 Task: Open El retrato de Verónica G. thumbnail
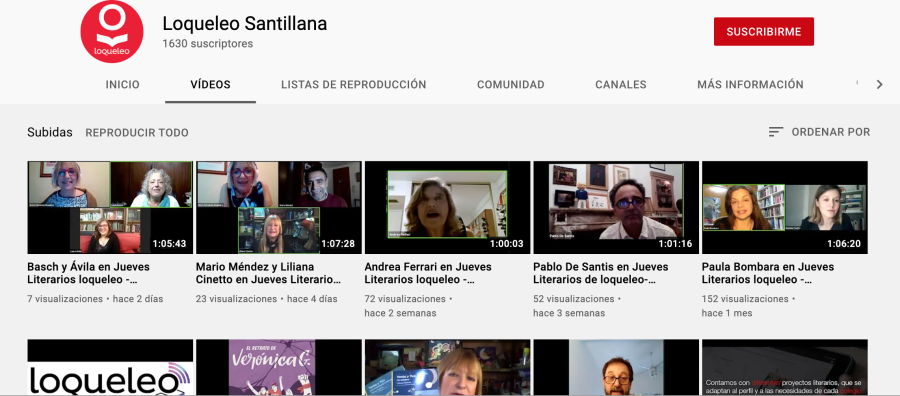[279, 367]
